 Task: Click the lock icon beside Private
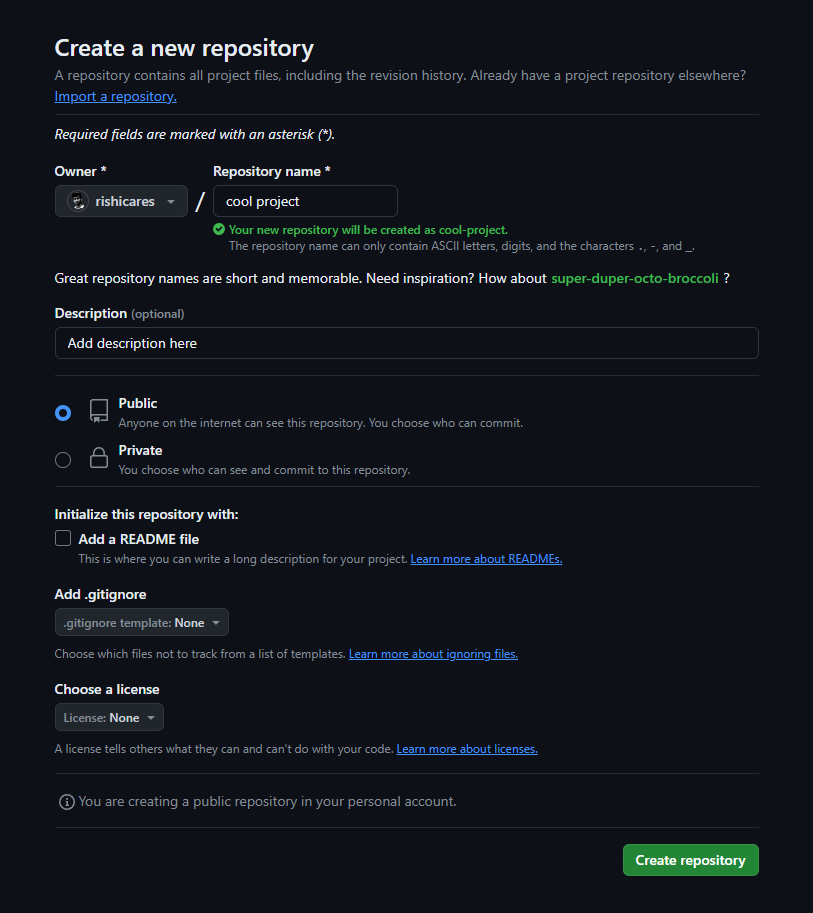[97, 458]
